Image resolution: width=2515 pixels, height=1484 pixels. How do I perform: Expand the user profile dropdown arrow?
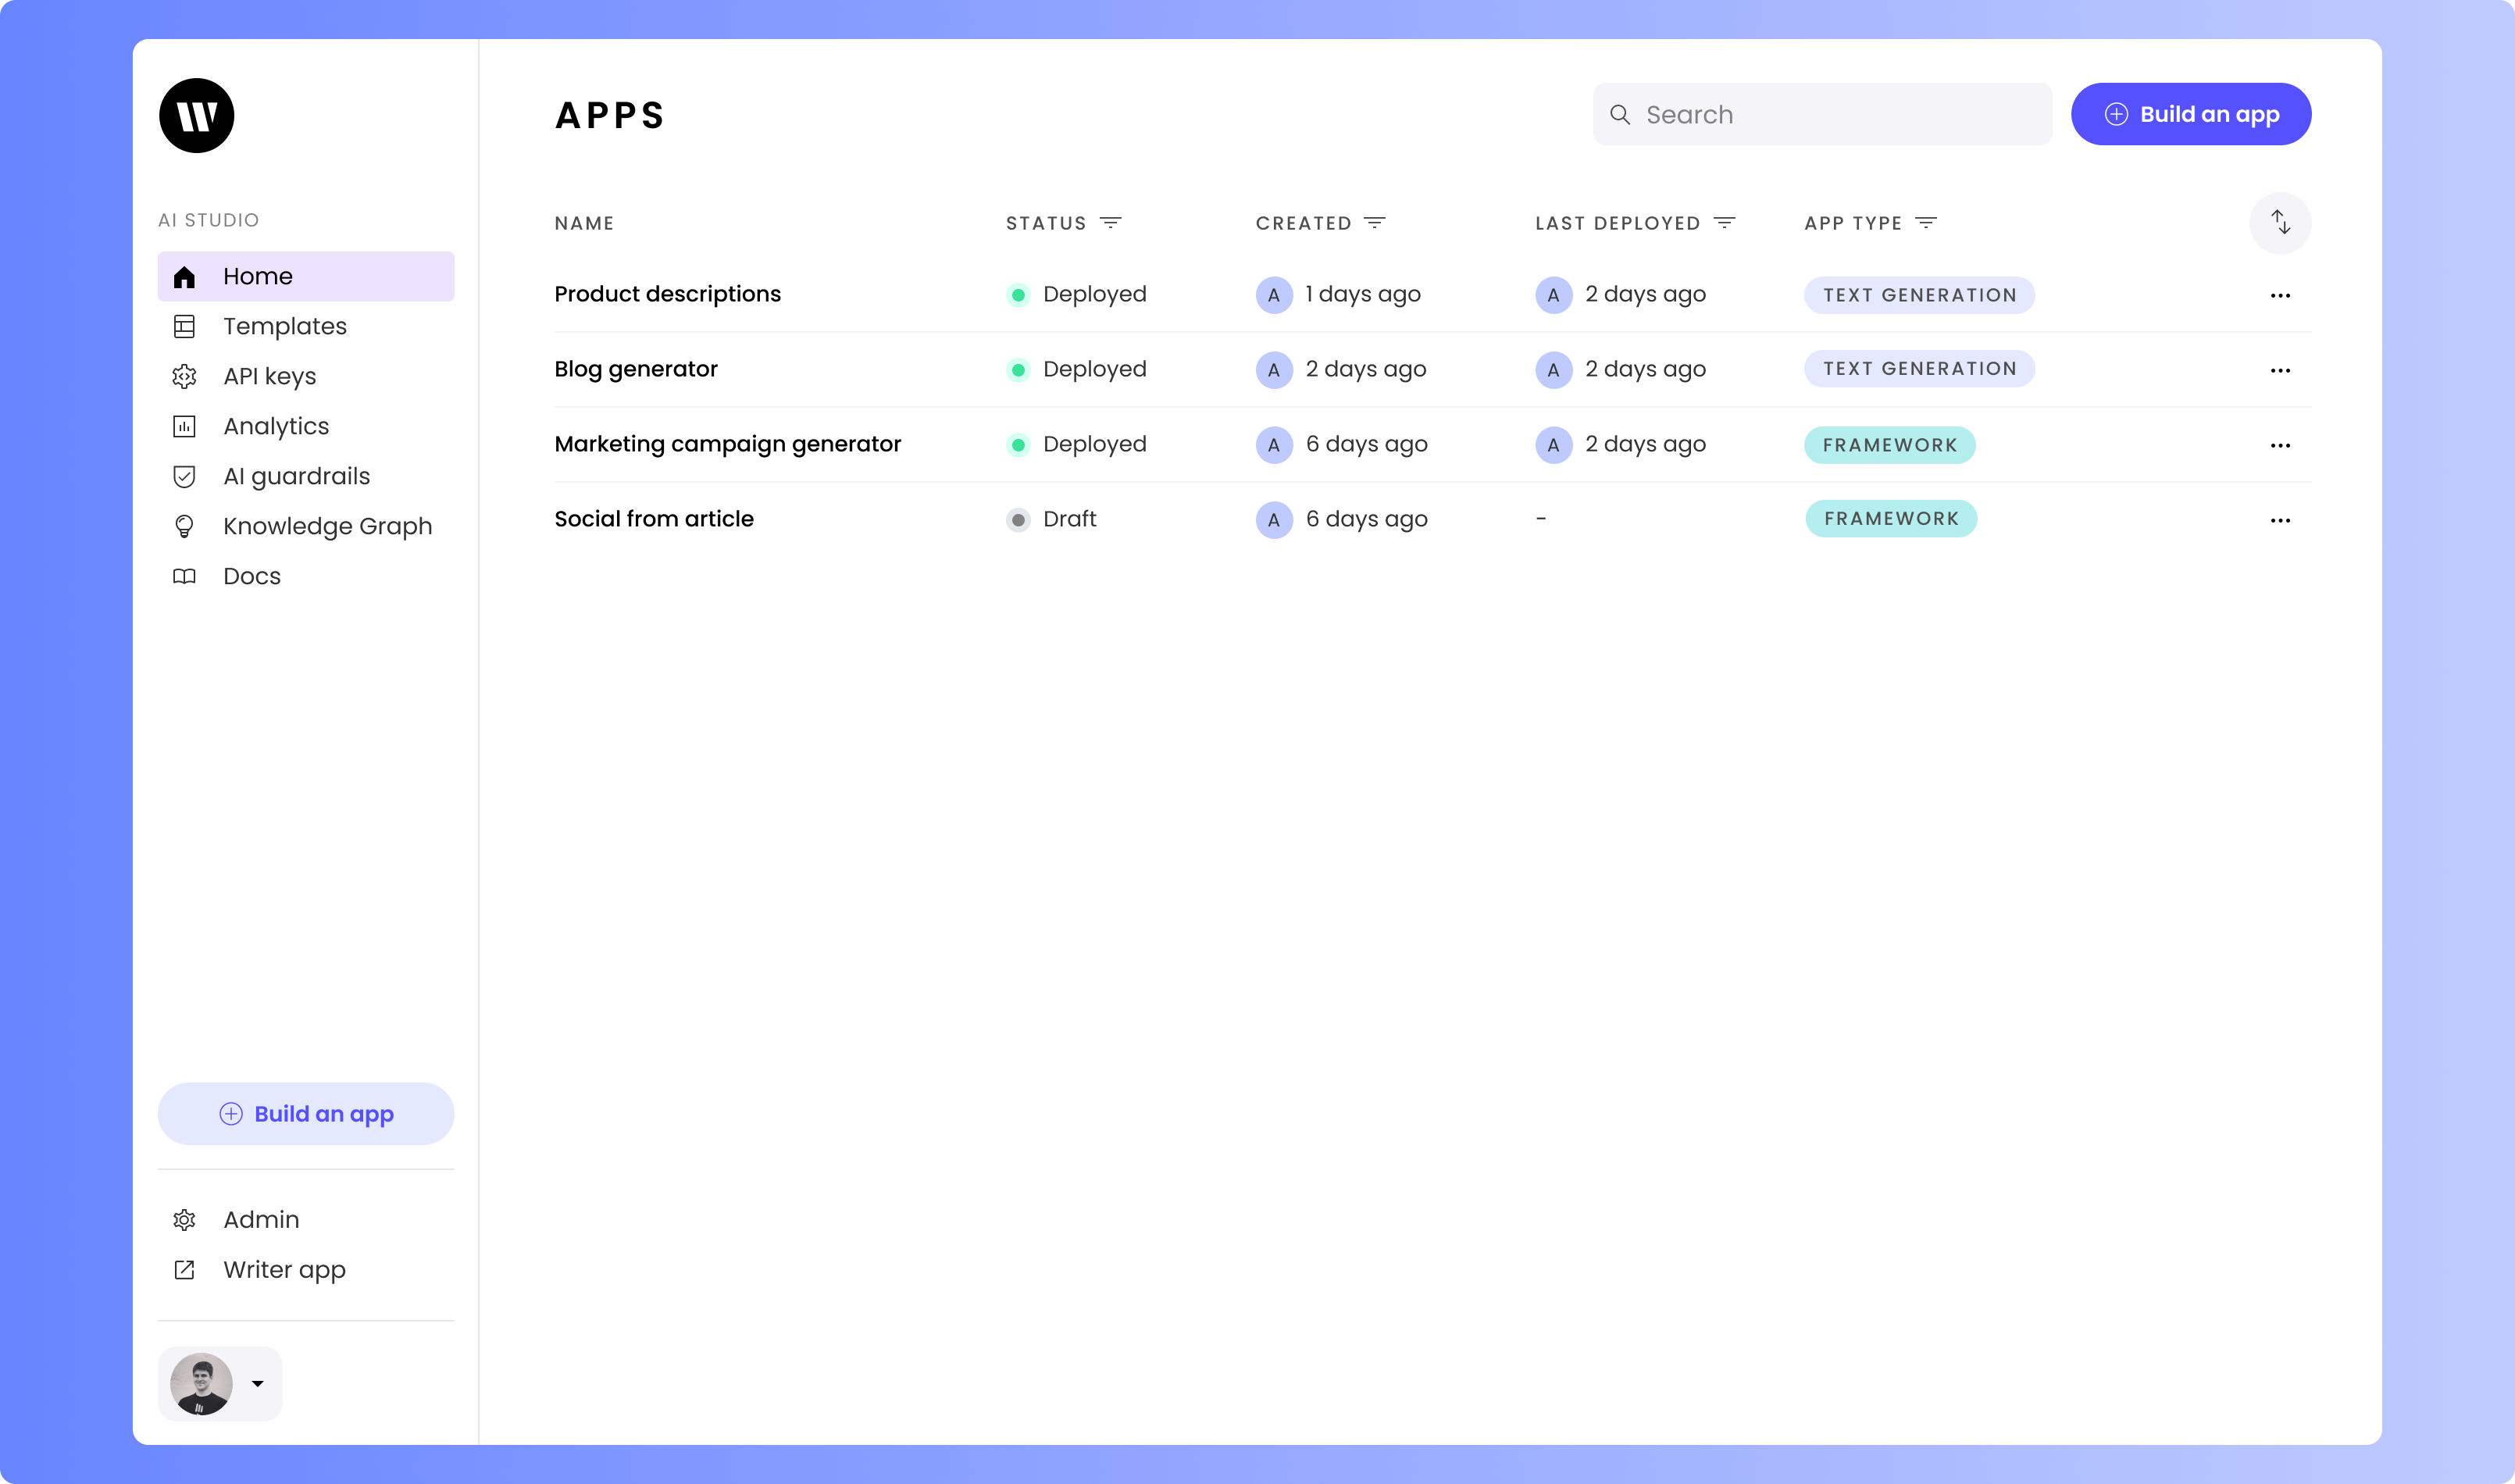pos(257,1383)
